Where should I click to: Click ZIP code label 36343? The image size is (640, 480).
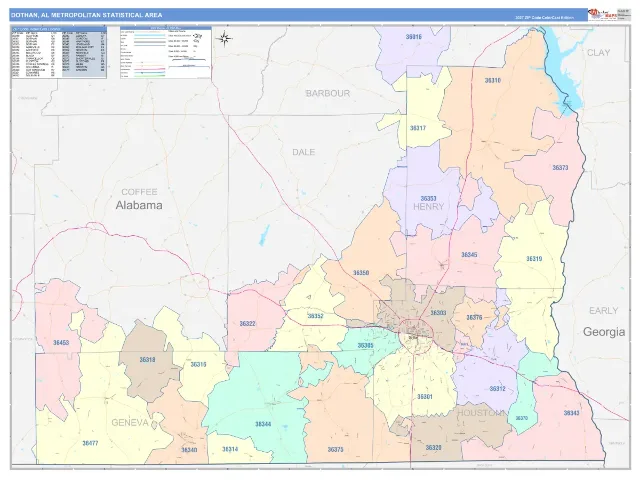tap(571, 413)
